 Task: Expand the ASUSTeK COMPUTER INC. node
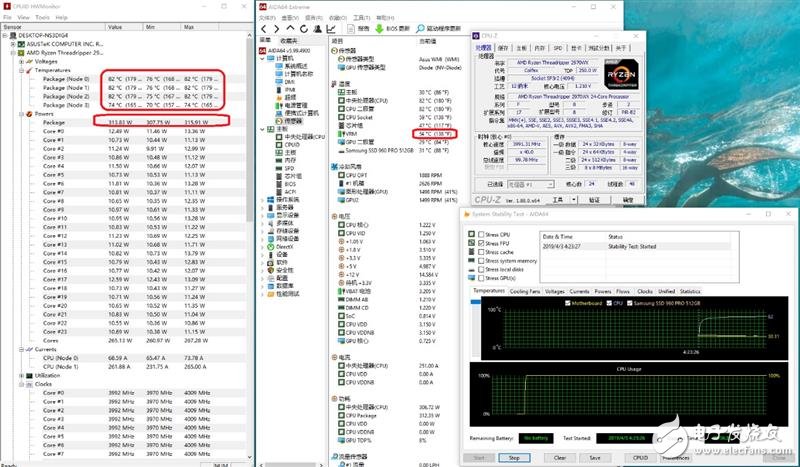pyautogui.click(x=13, y=44)
